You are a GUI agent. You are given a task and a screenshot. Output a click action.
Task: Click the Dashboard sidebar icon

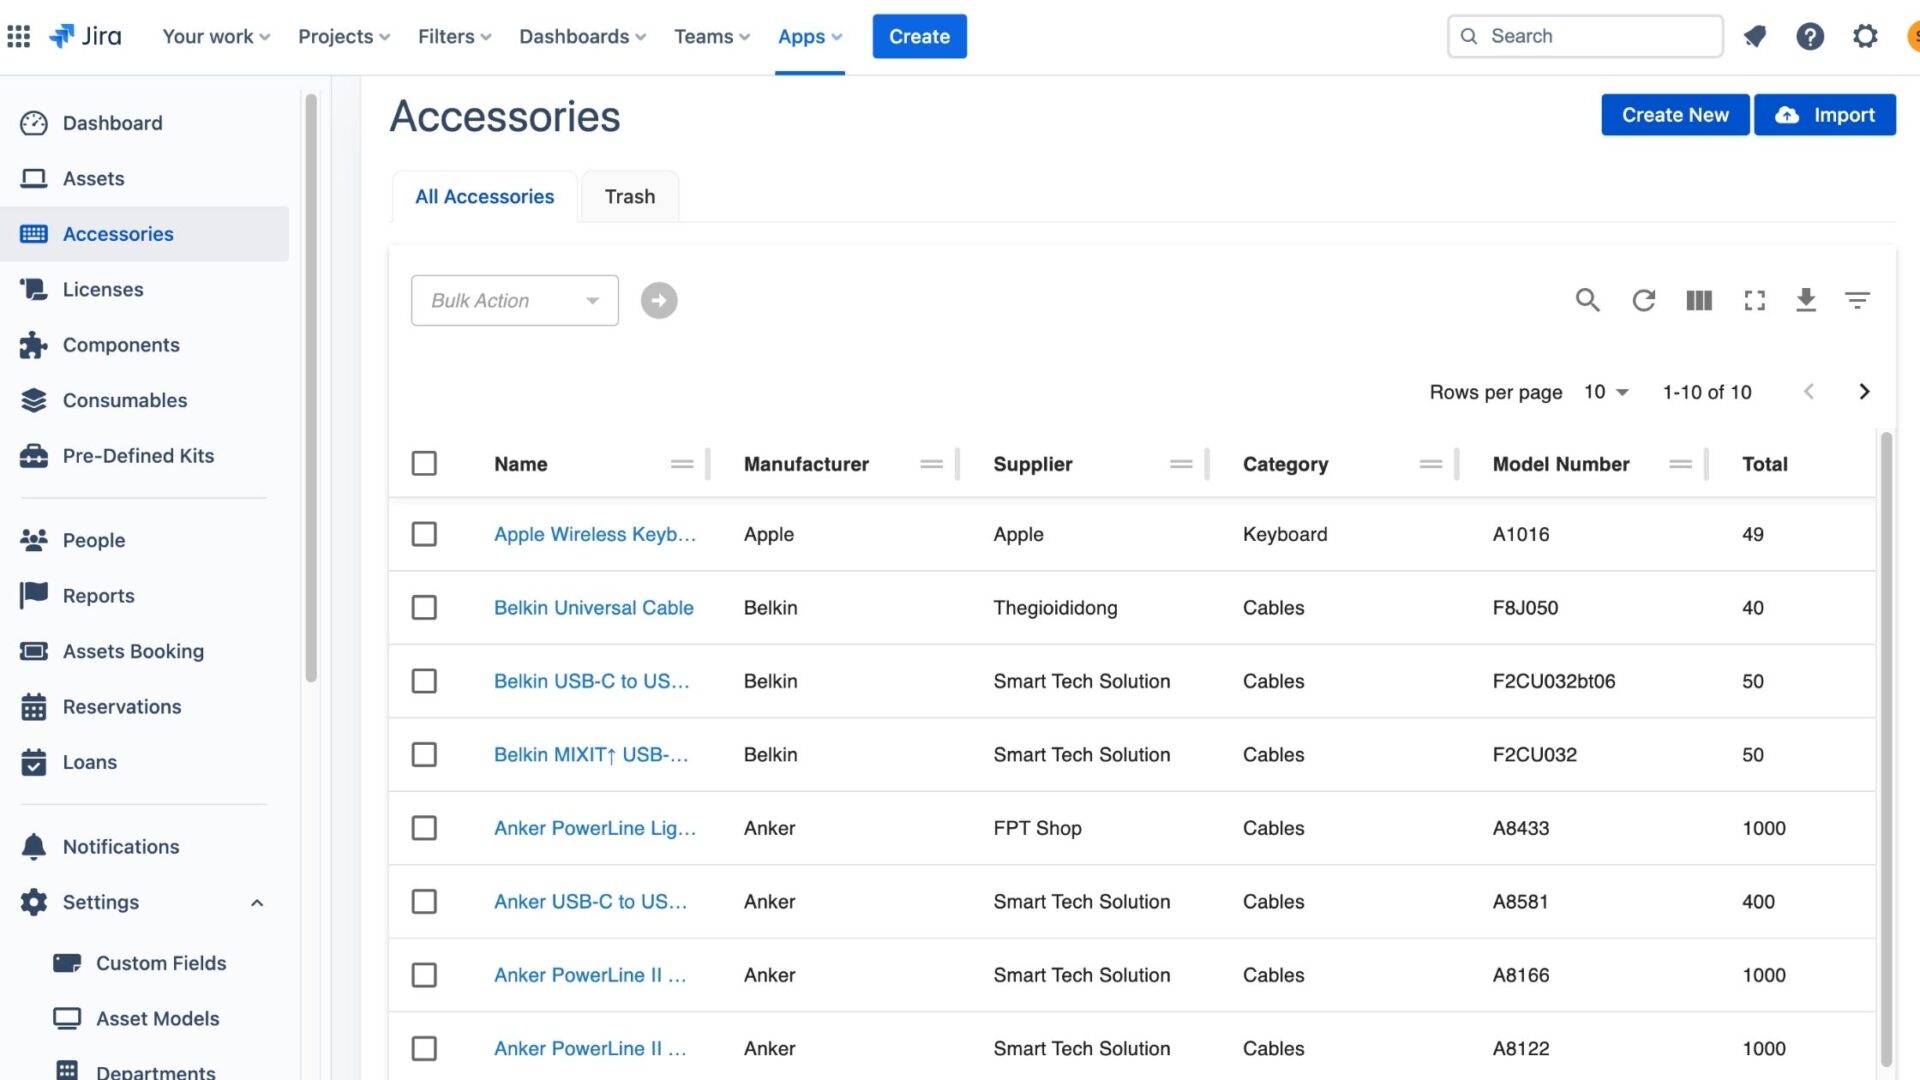point(34,123)
